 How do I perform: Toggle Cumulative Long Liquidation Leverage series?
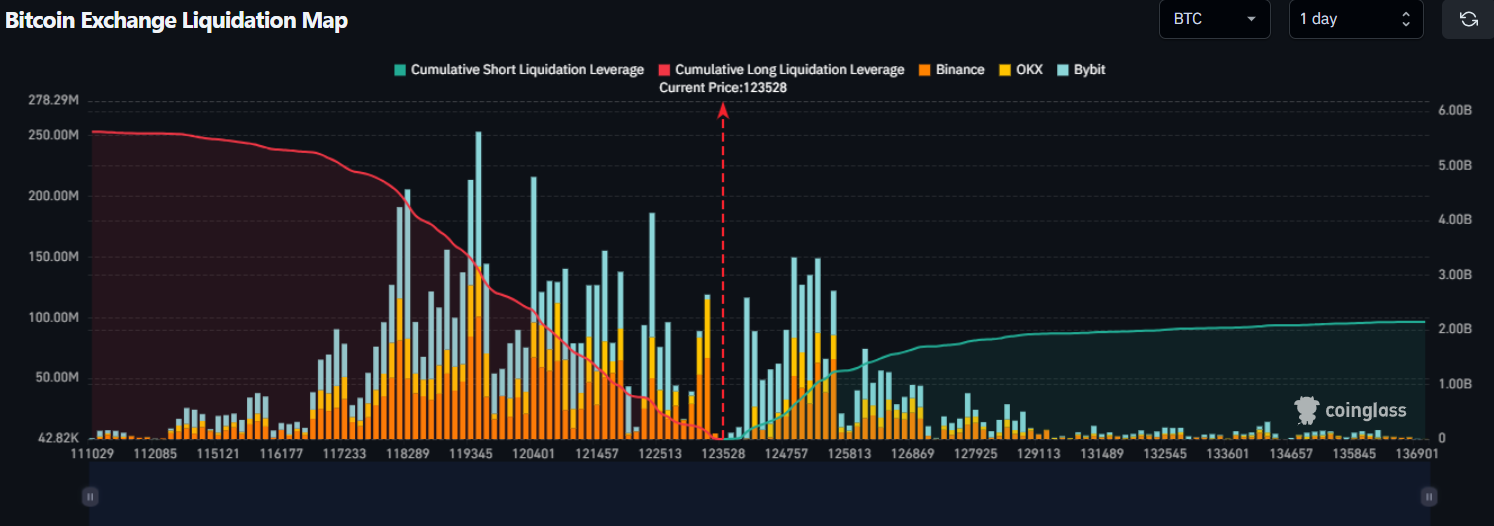[x=780, y=70]
